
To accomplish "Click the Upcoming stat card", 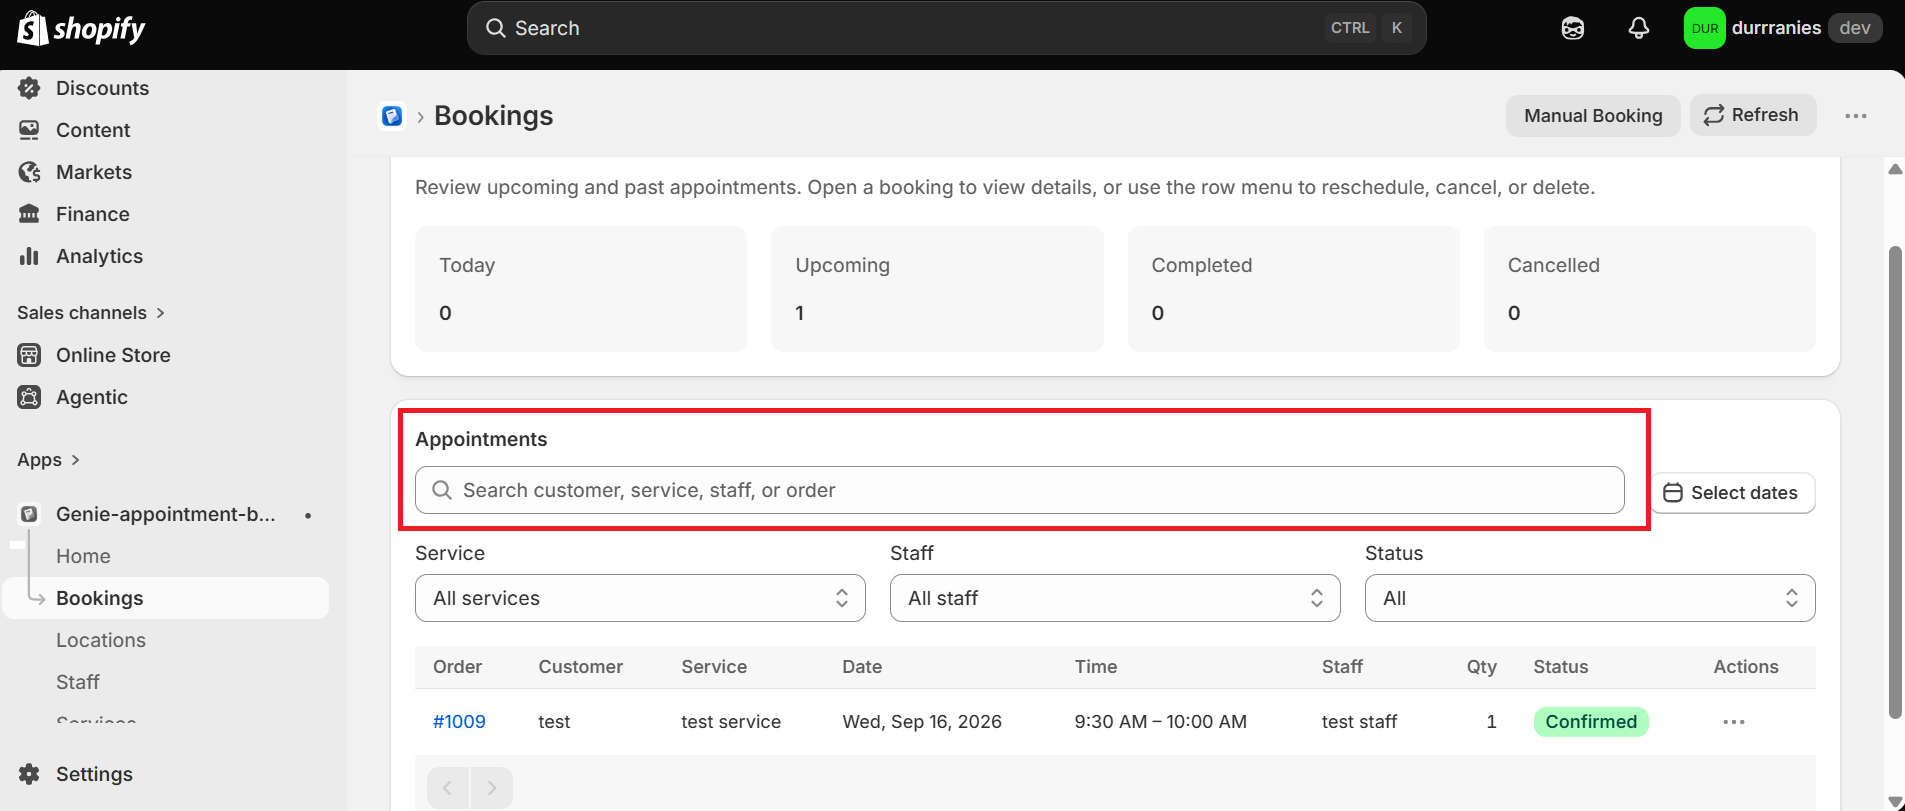I will point(937,289).
